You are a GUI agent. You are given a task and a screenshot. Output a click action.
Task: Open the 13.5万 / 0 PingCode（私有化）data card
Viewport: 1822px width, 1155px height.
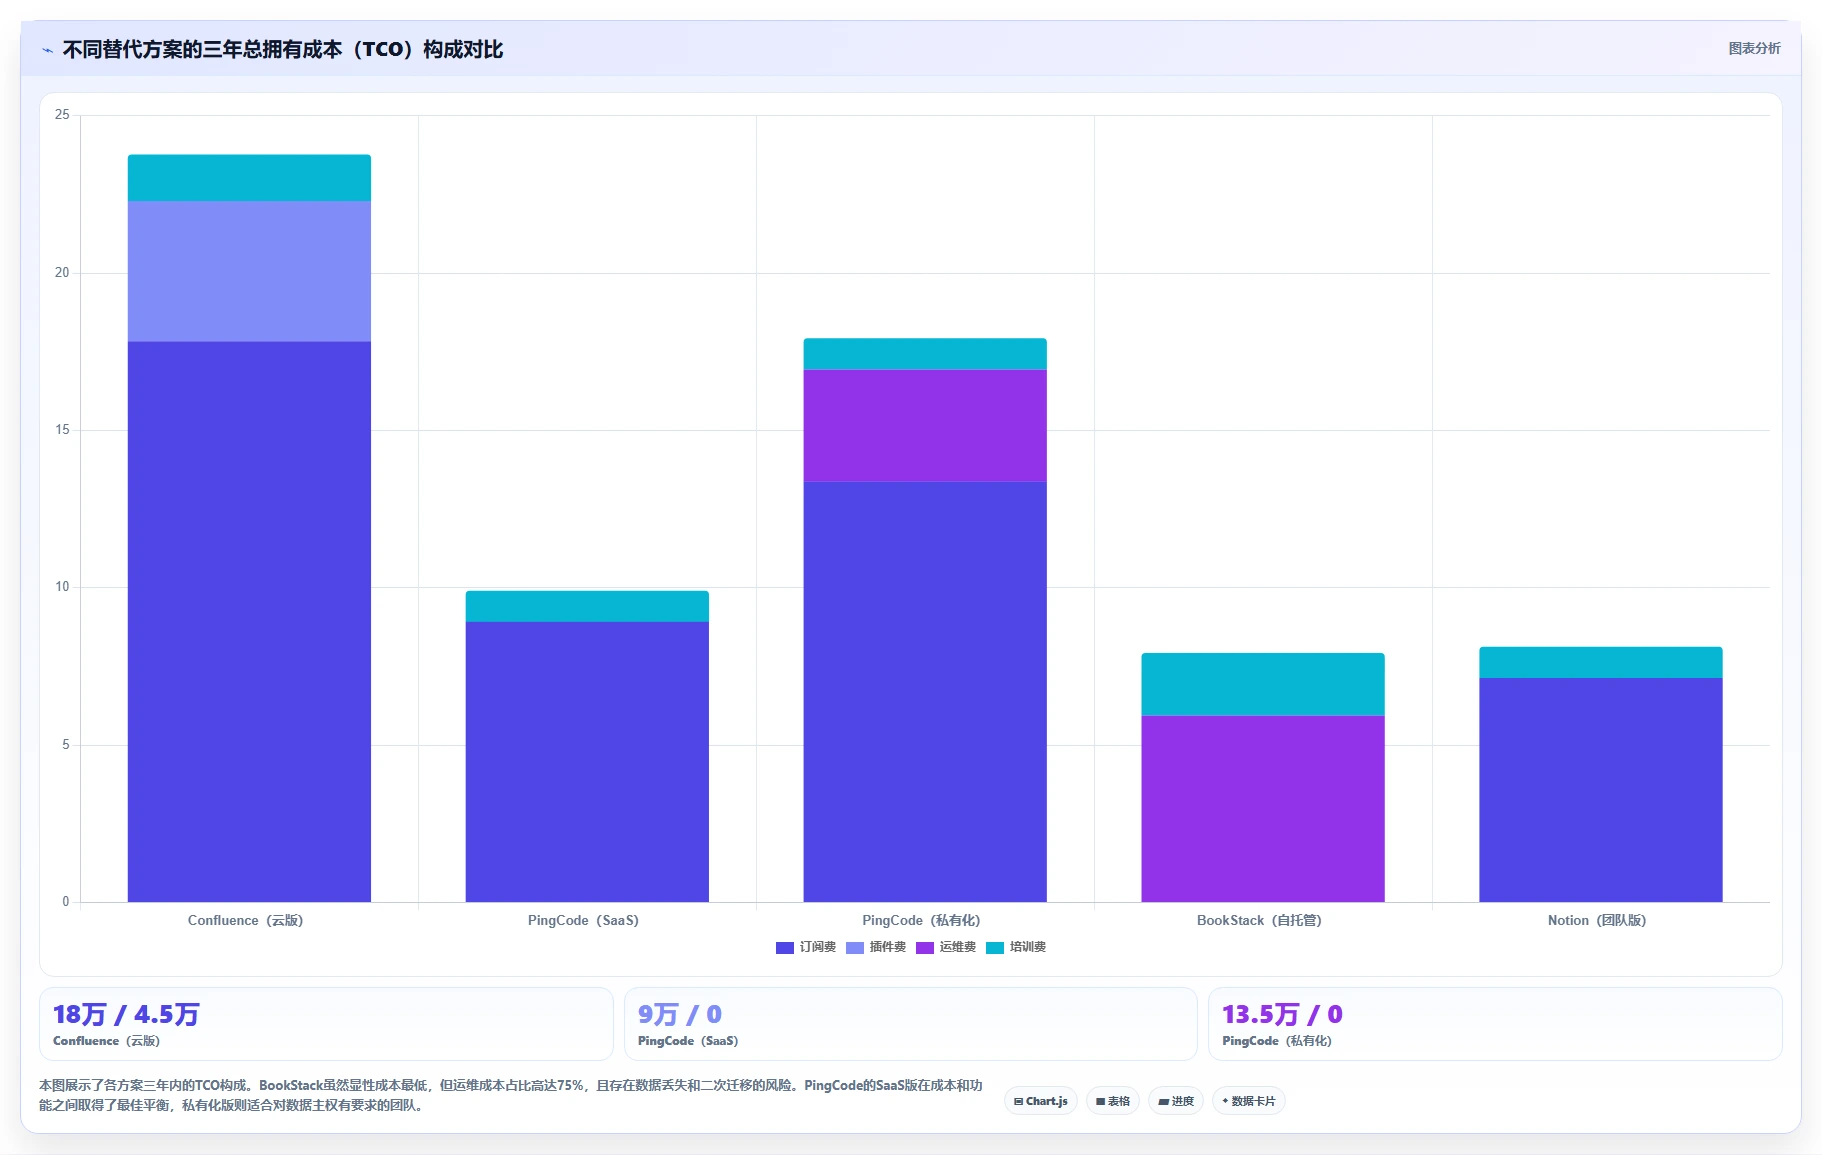(x=1495, y=1024)
